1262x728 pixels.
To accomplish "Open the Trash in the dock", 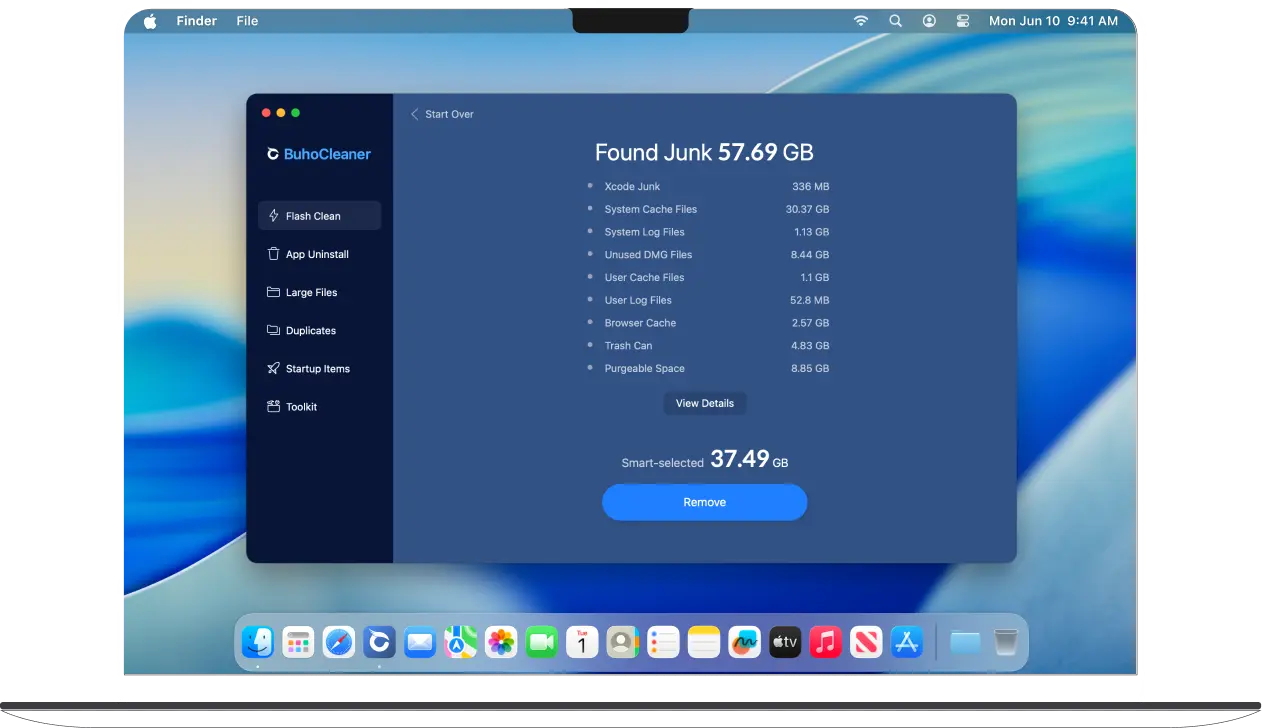I will click(1005, 641).
